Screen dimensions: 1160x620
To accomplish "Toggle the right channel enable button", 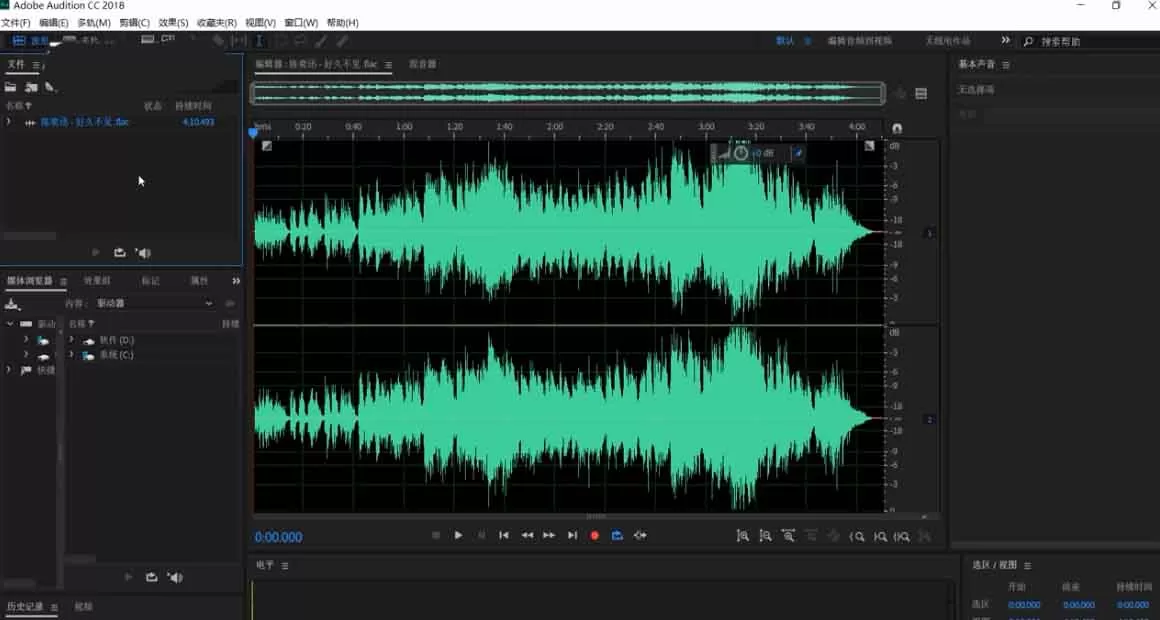I will [930, 419].
